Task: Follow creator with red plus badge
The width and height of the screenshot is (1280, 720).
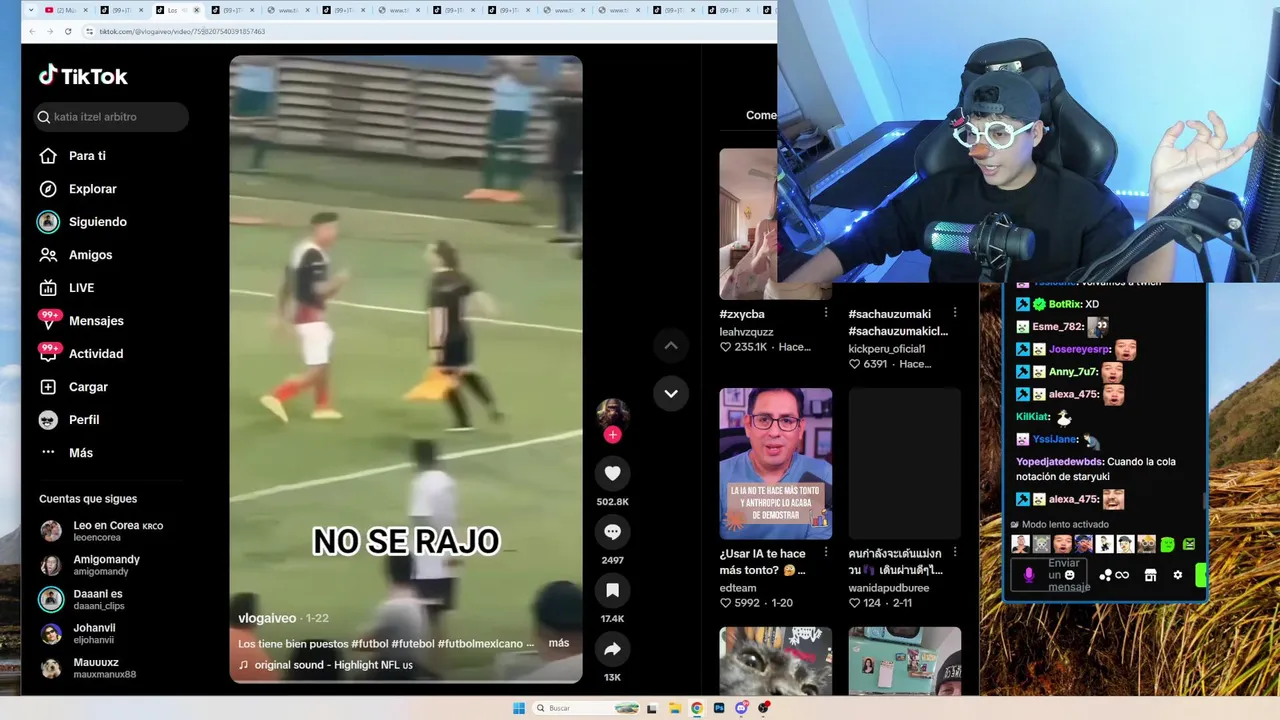Action: coord(612,435)
